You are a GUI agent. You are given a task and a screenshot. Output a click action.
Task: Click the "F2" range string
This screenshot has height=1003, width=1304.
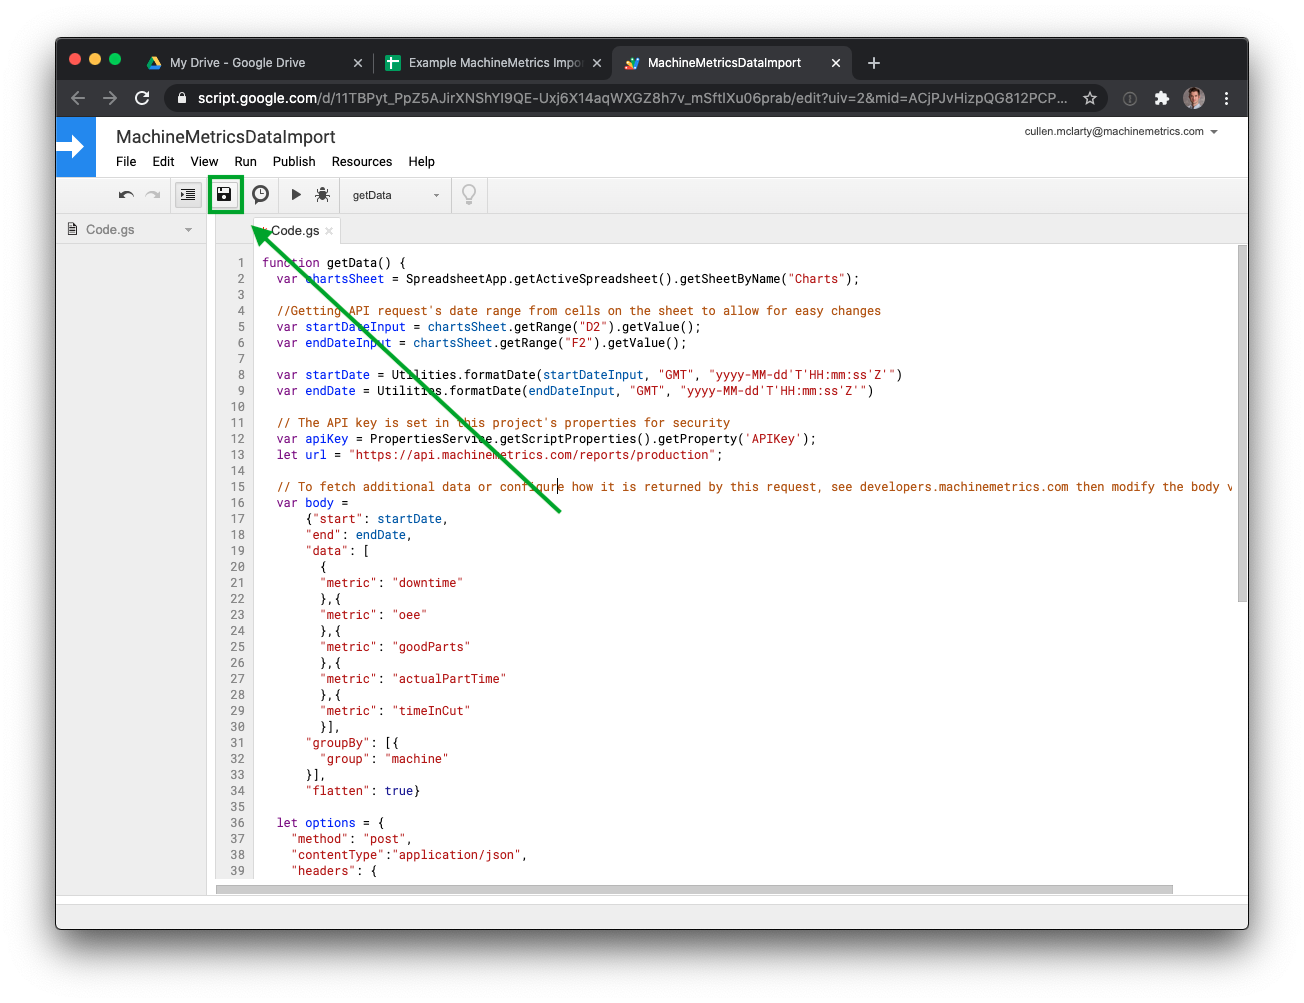[x=579, y=343]
